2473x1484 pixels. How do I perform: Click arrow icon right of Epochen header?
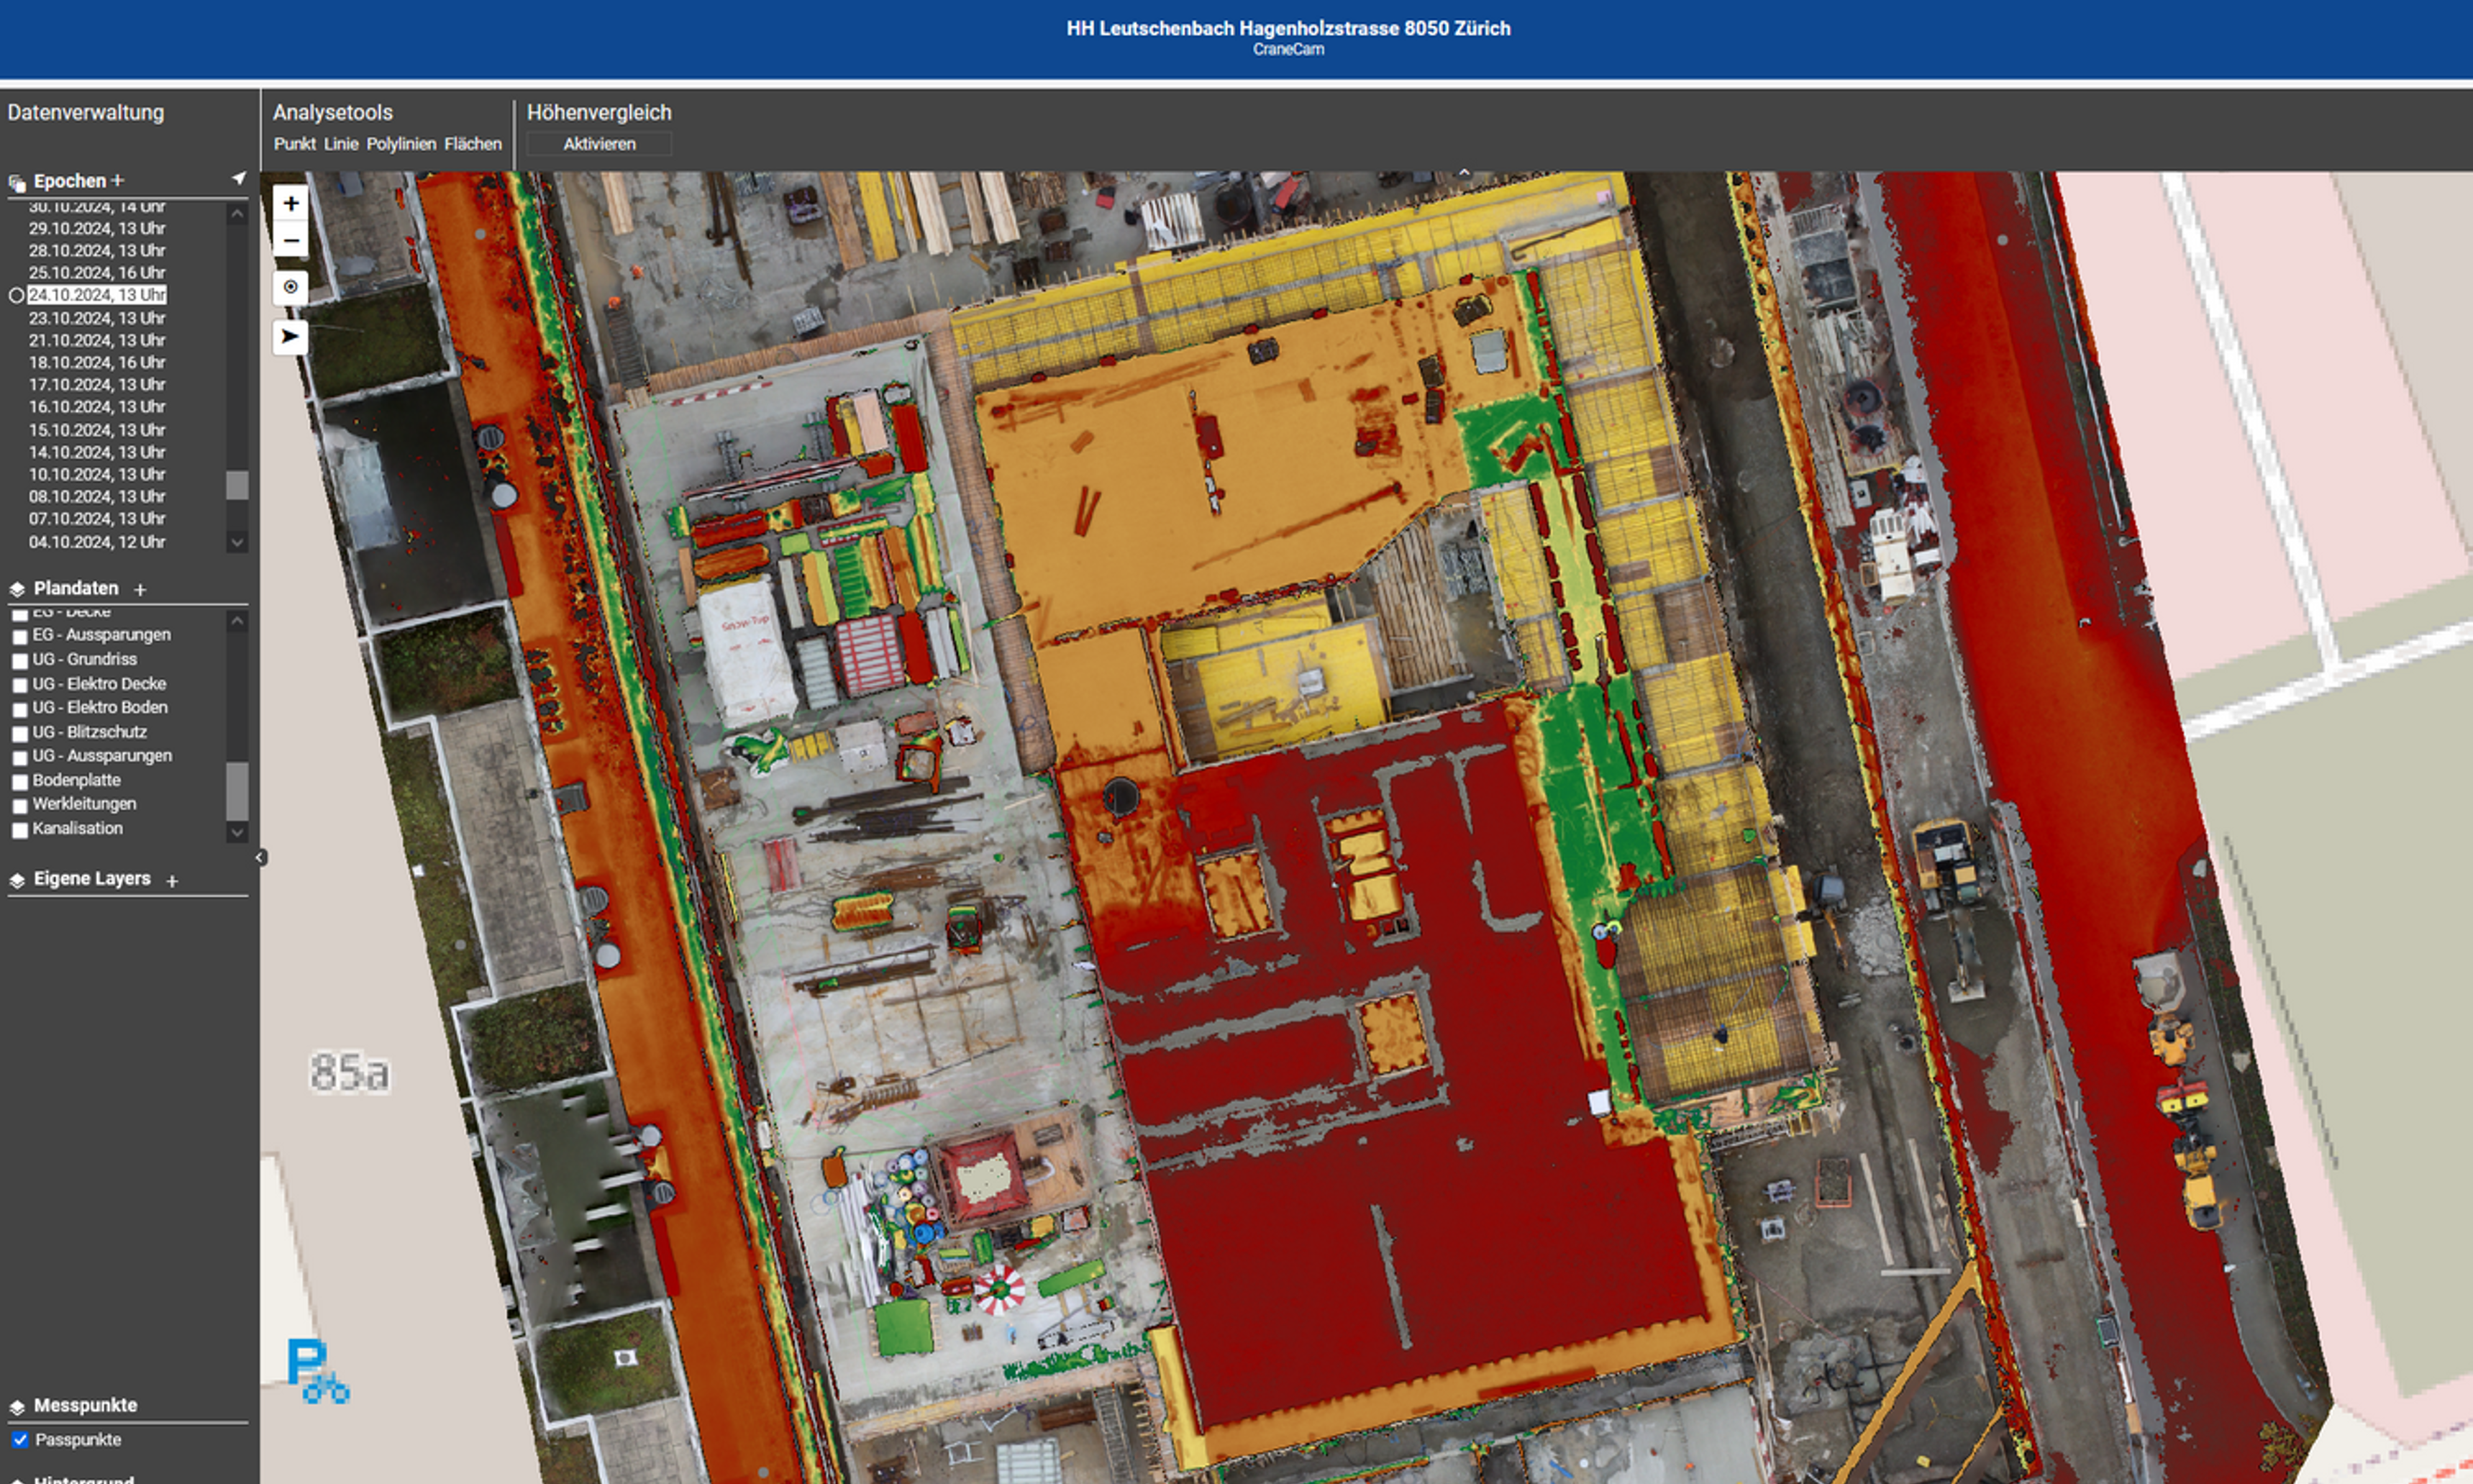coord(238,179)
